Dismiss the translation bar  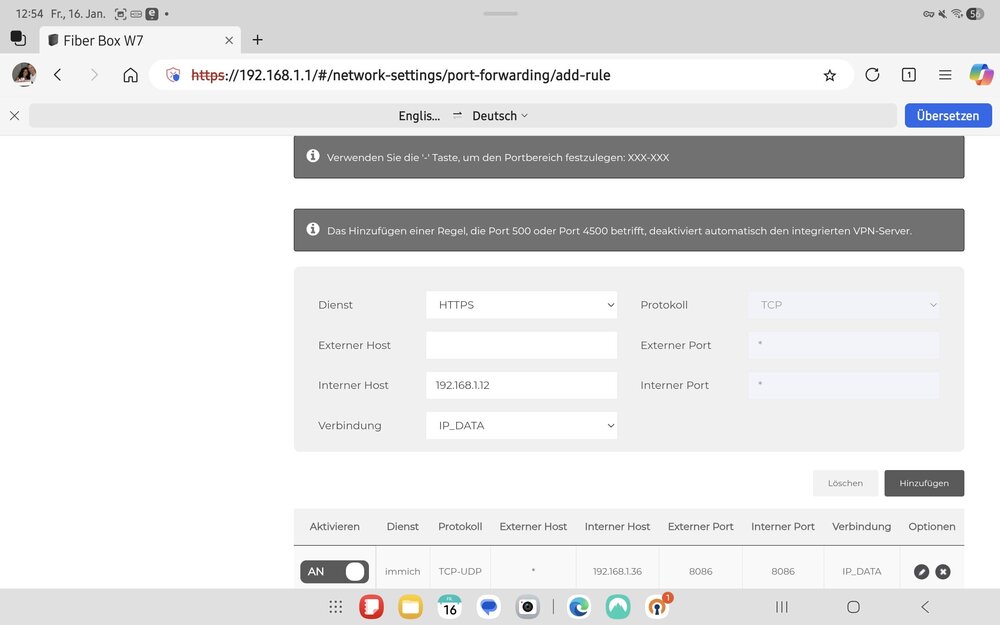[15, 115]
